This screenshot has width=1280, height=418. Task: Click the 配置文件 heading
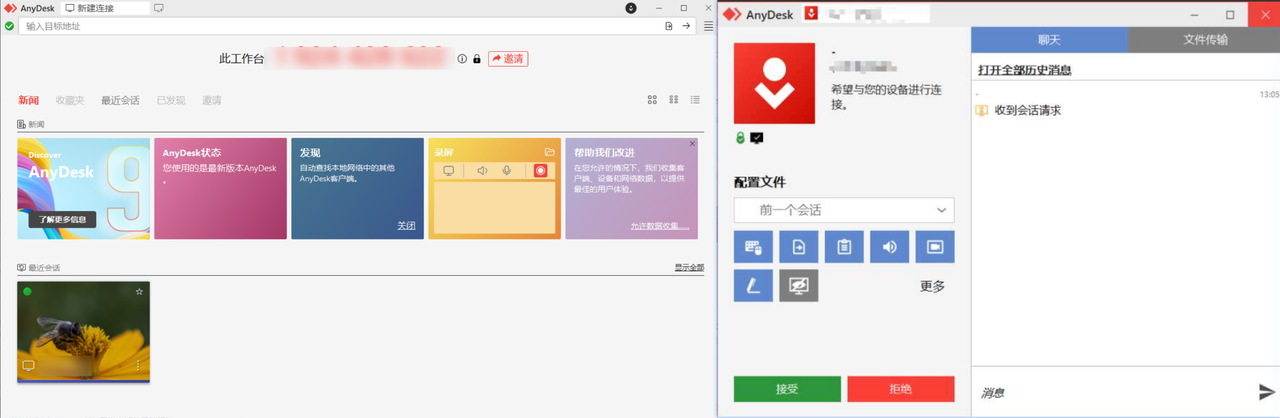coord(760,182)
